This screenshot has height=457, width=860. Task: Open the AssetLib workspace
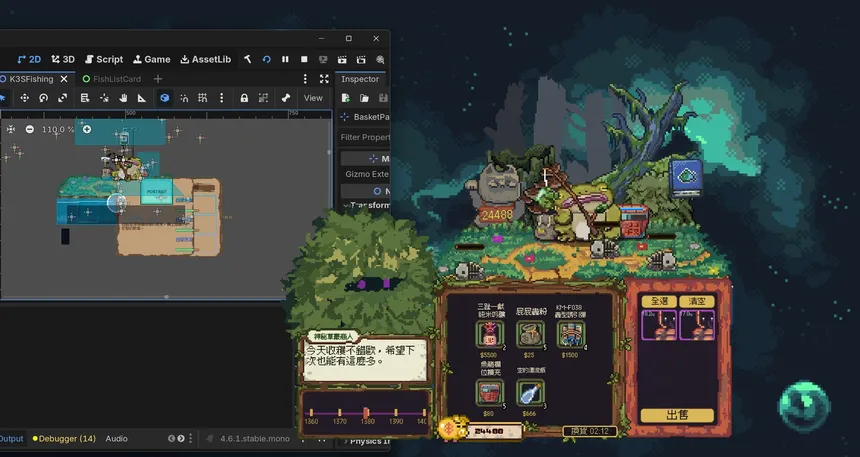[206, 59]
